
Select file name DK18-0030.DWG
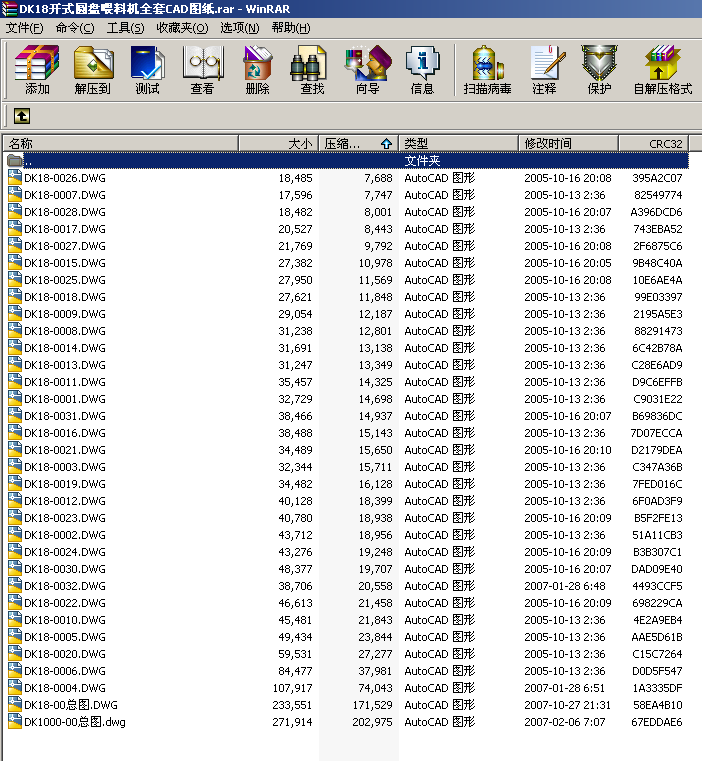(x=65, y=569)
